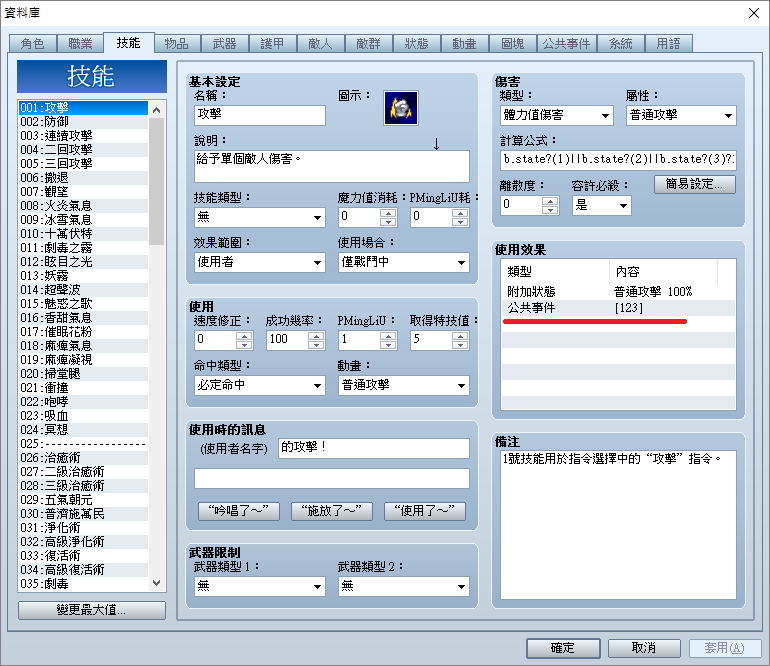Open the 武器類型 2 dropdown
770x666 pixels.
pyautogui.click(x=404, y=586)
